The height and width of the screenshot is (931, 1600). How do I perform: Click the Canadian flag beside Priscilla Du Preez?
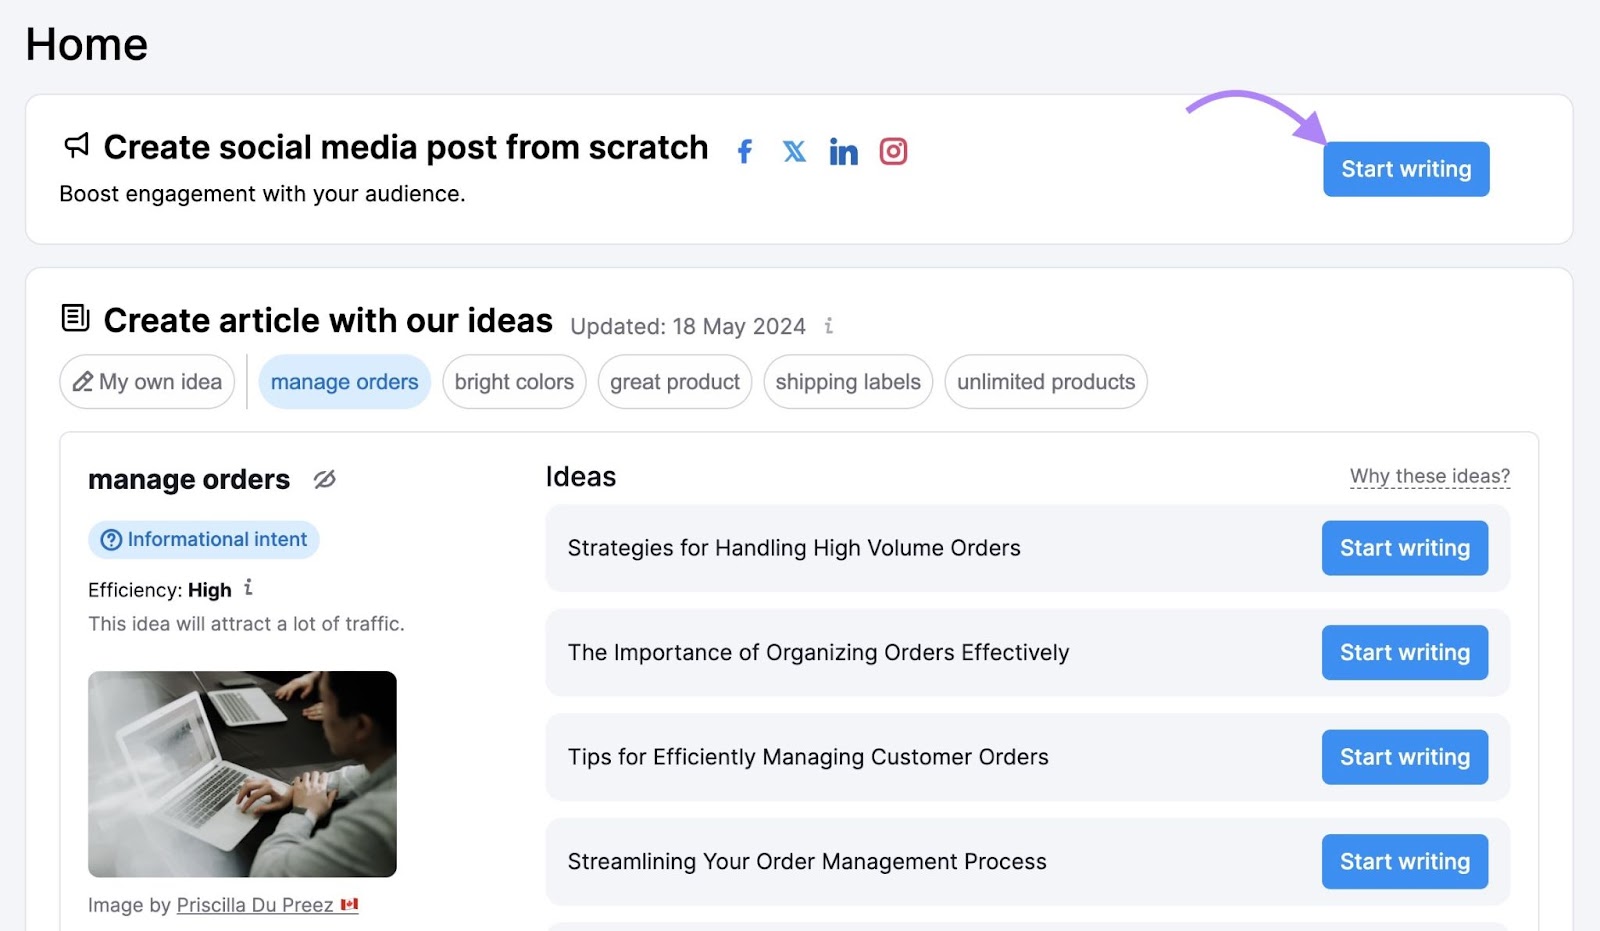(x=348, y=904)
